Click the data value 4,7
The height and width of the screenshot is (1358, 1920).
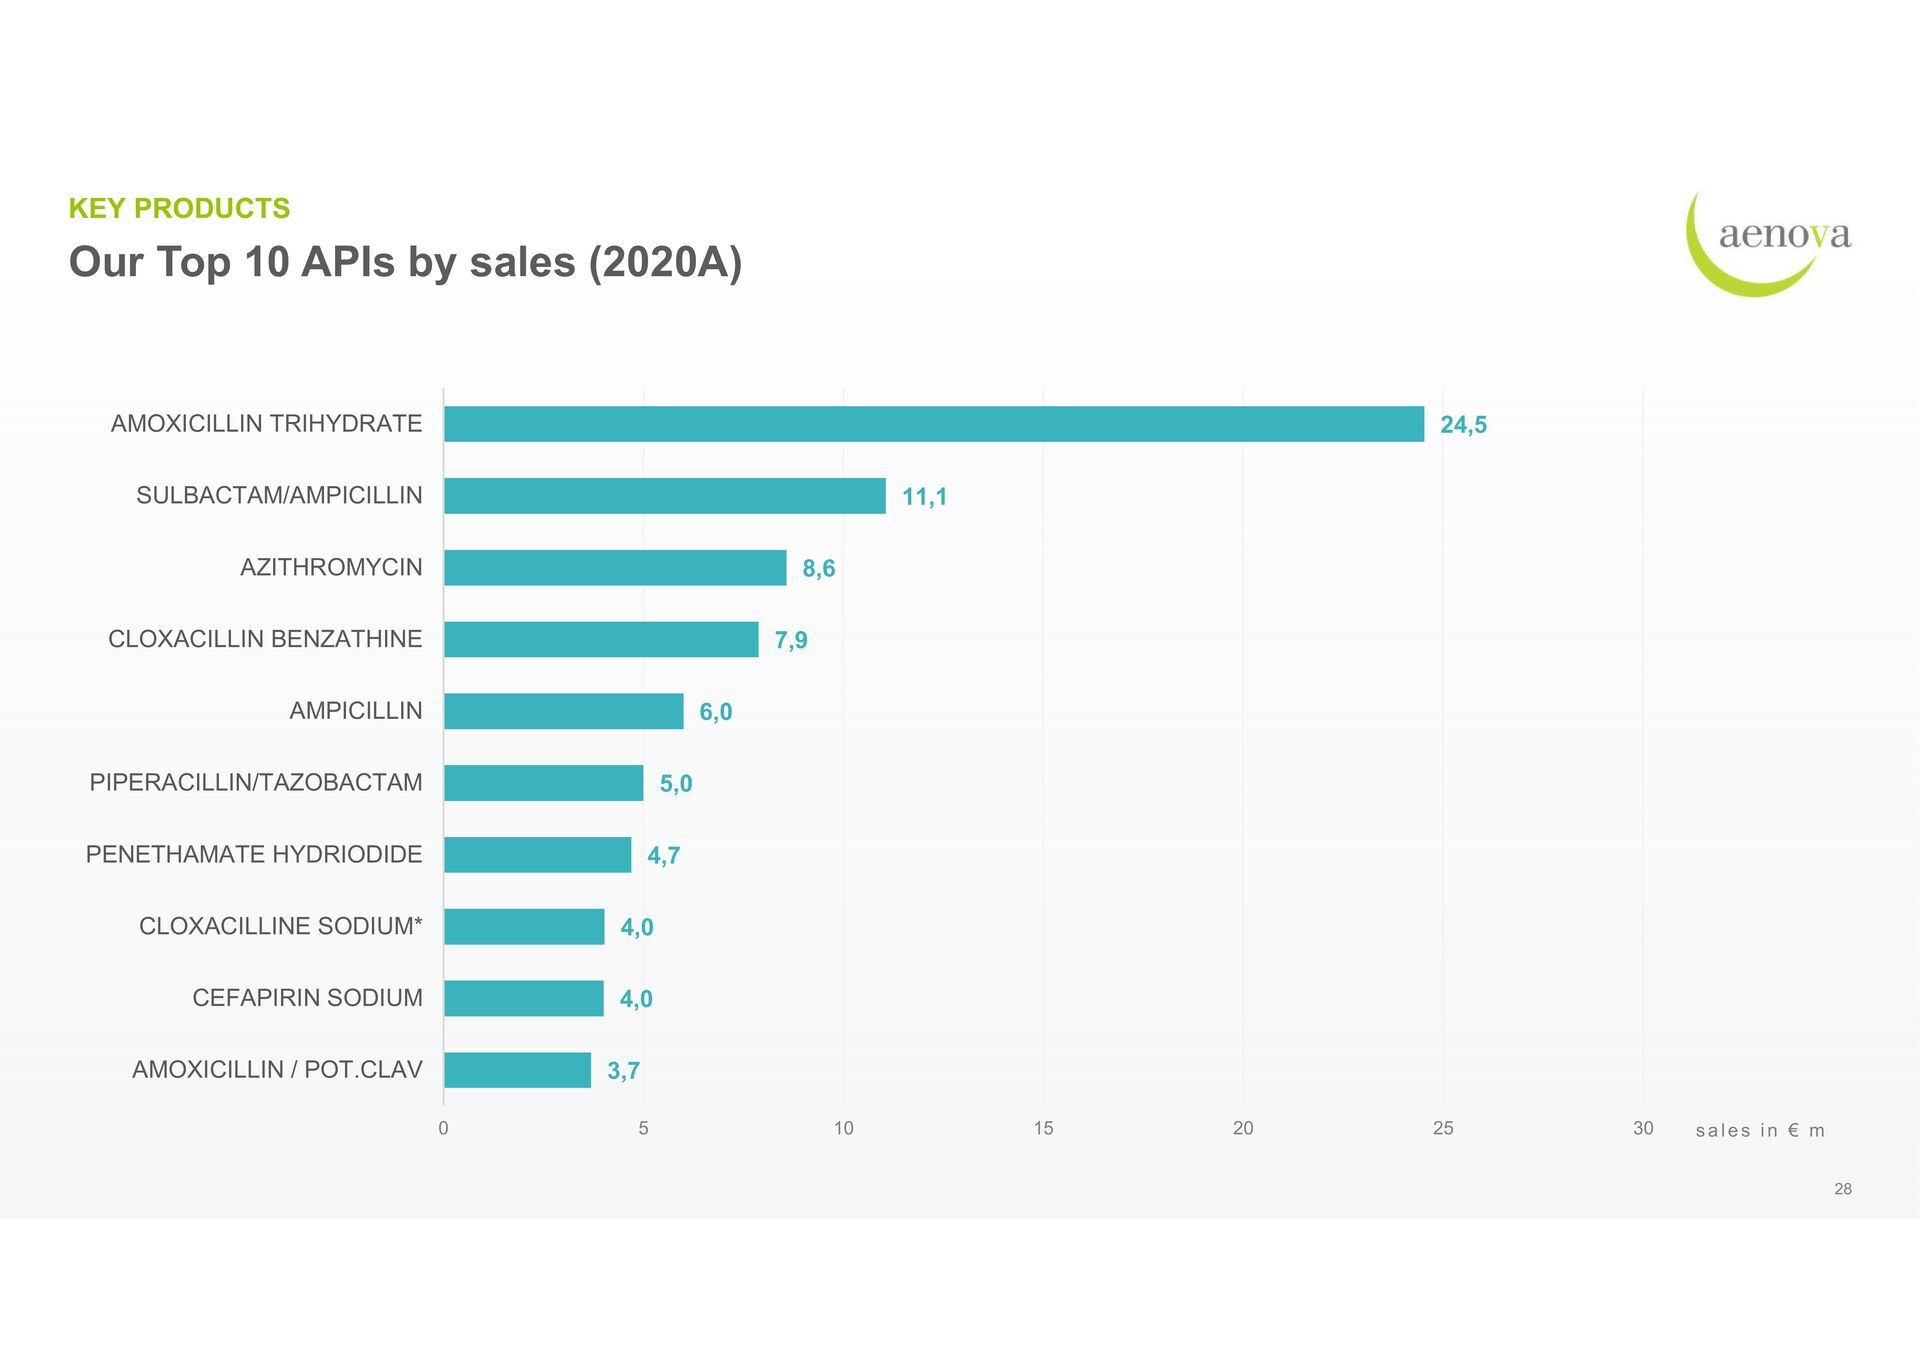[664, 856]
